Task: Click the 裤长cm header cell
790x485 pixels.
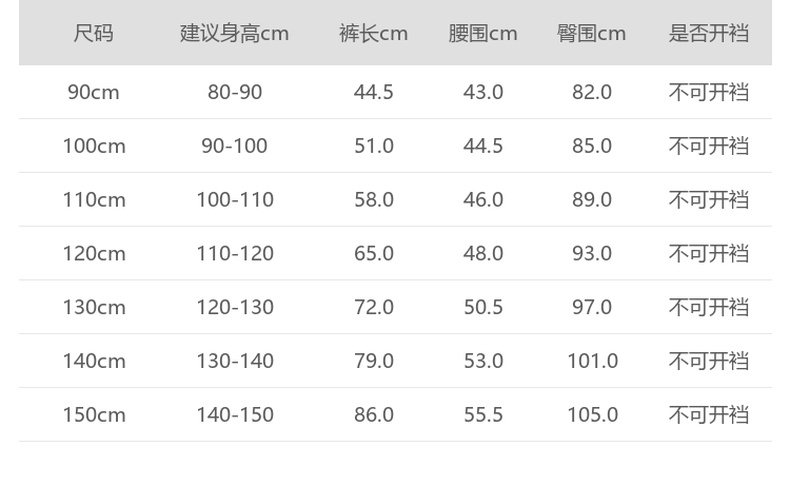Action: (373, 33)
